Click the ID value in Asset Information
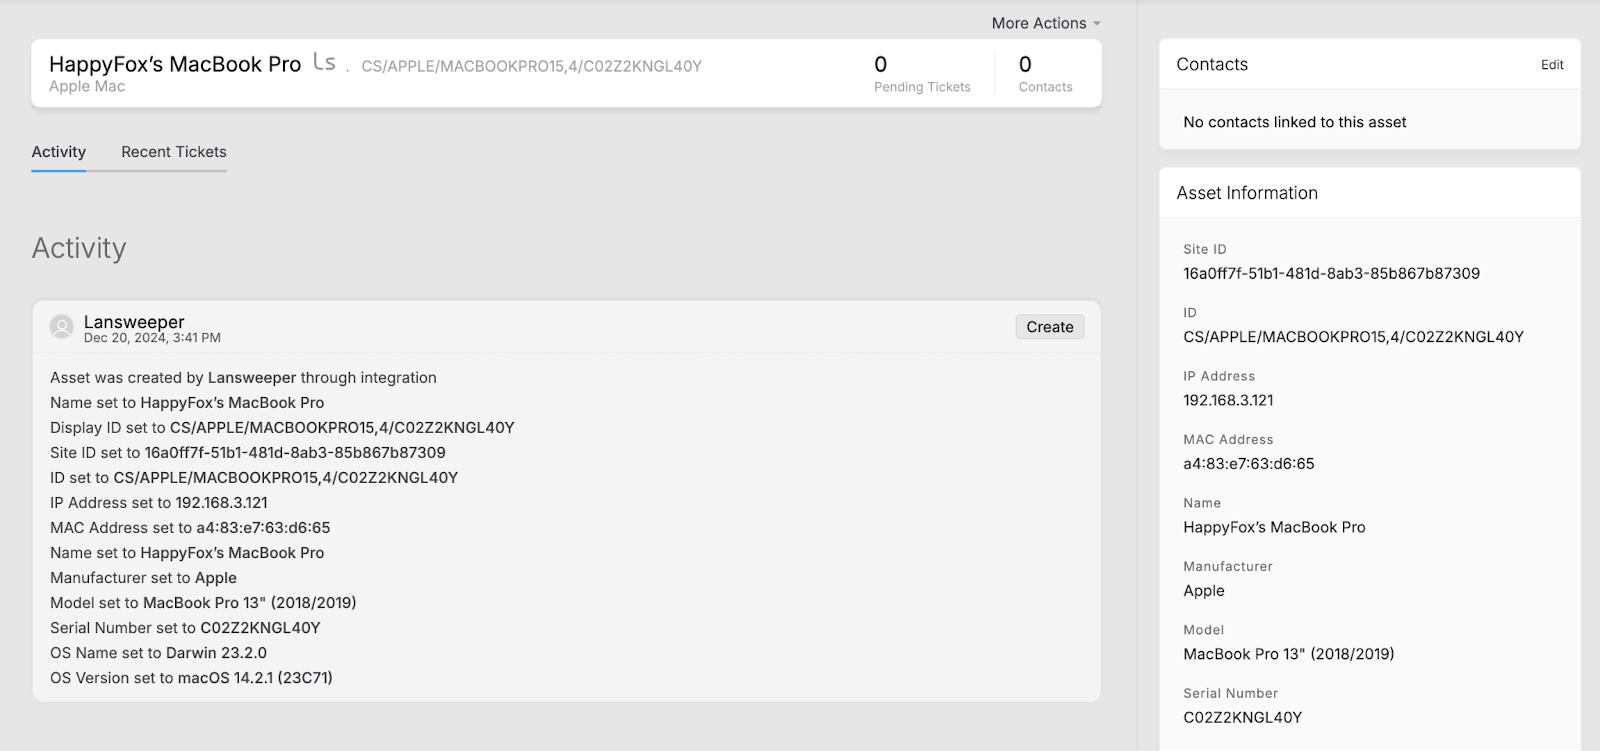Viewport: 1600px width, 751px height. 1353,337
